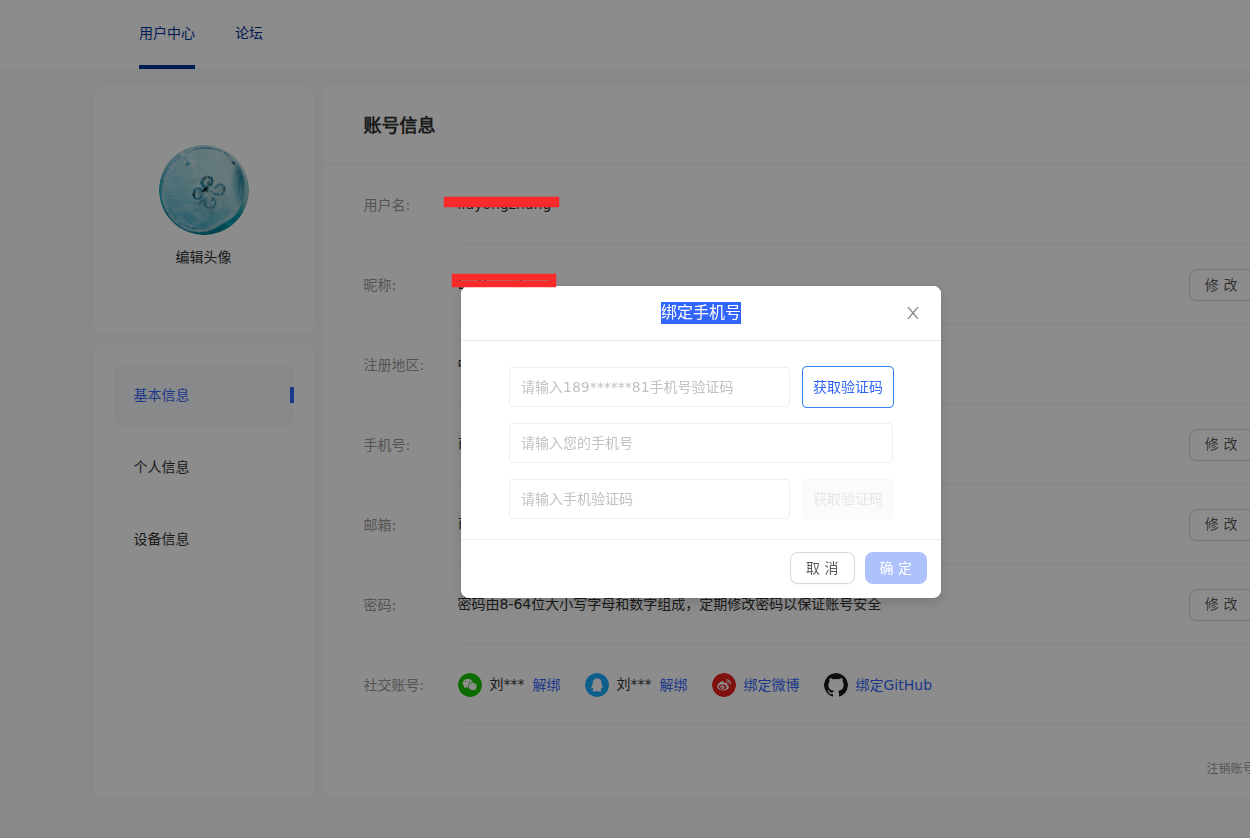Click 修改 in the 密码 row
The width and height of the screenshot is (1250, 838).
(1220, 605)
